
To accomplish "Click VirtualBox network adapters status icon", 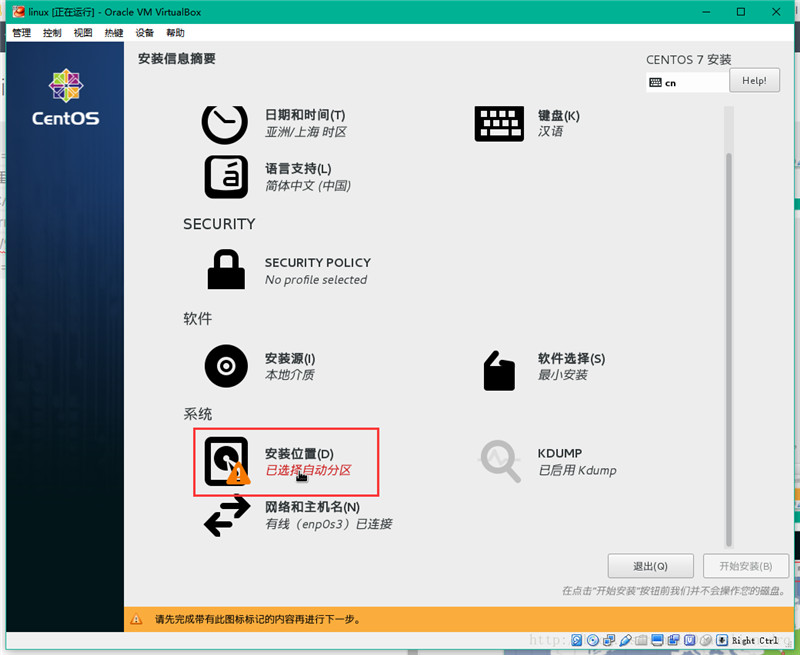I will click(x=609, y=640).
